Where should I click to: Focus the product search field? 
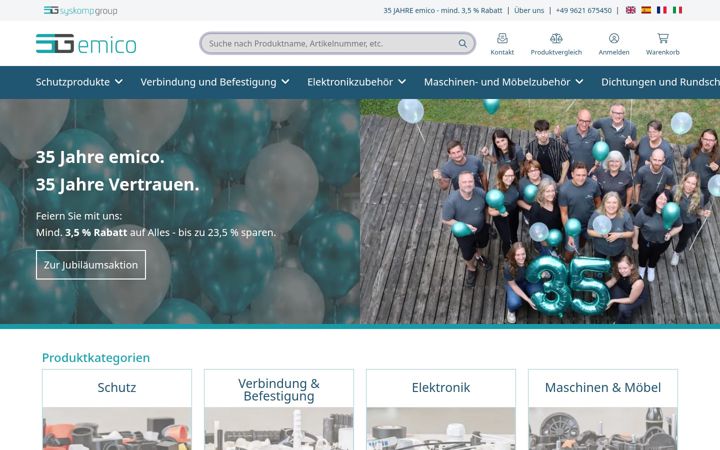pos(338,43)
